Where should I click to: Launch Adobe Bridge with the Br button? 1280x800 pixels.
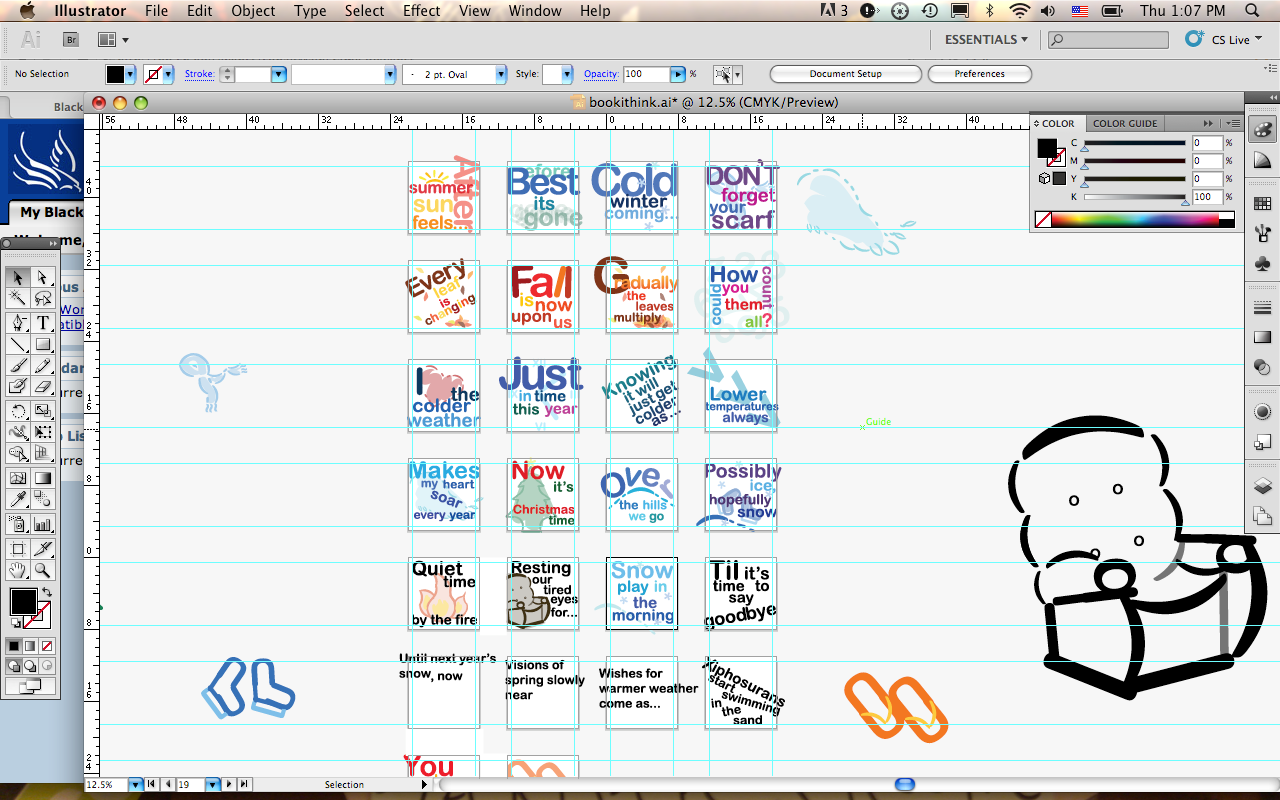coord(71,39)
